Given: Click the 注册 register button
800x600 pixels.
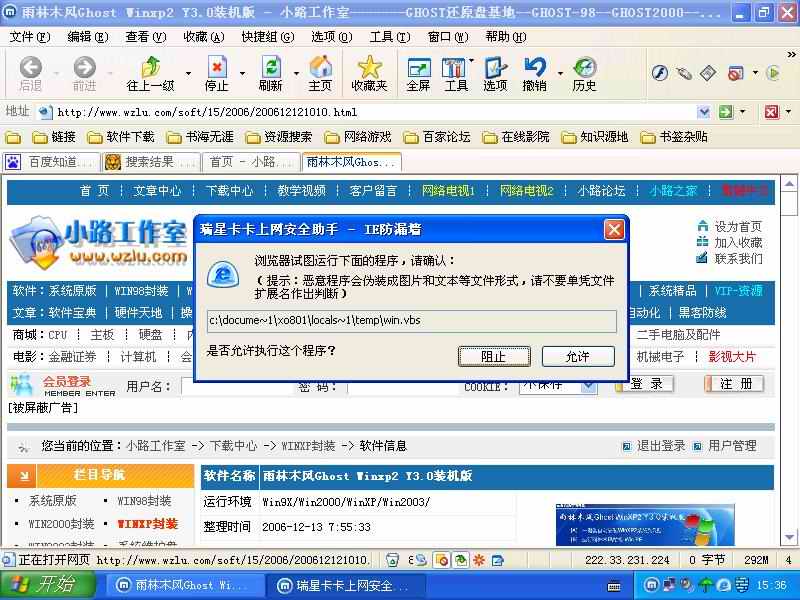Looking at the screenshot, I should (734, 384).
